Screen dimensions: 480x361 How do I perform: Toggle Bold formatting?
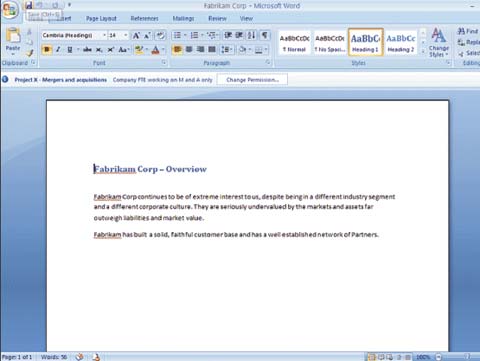tap(47, 50)
